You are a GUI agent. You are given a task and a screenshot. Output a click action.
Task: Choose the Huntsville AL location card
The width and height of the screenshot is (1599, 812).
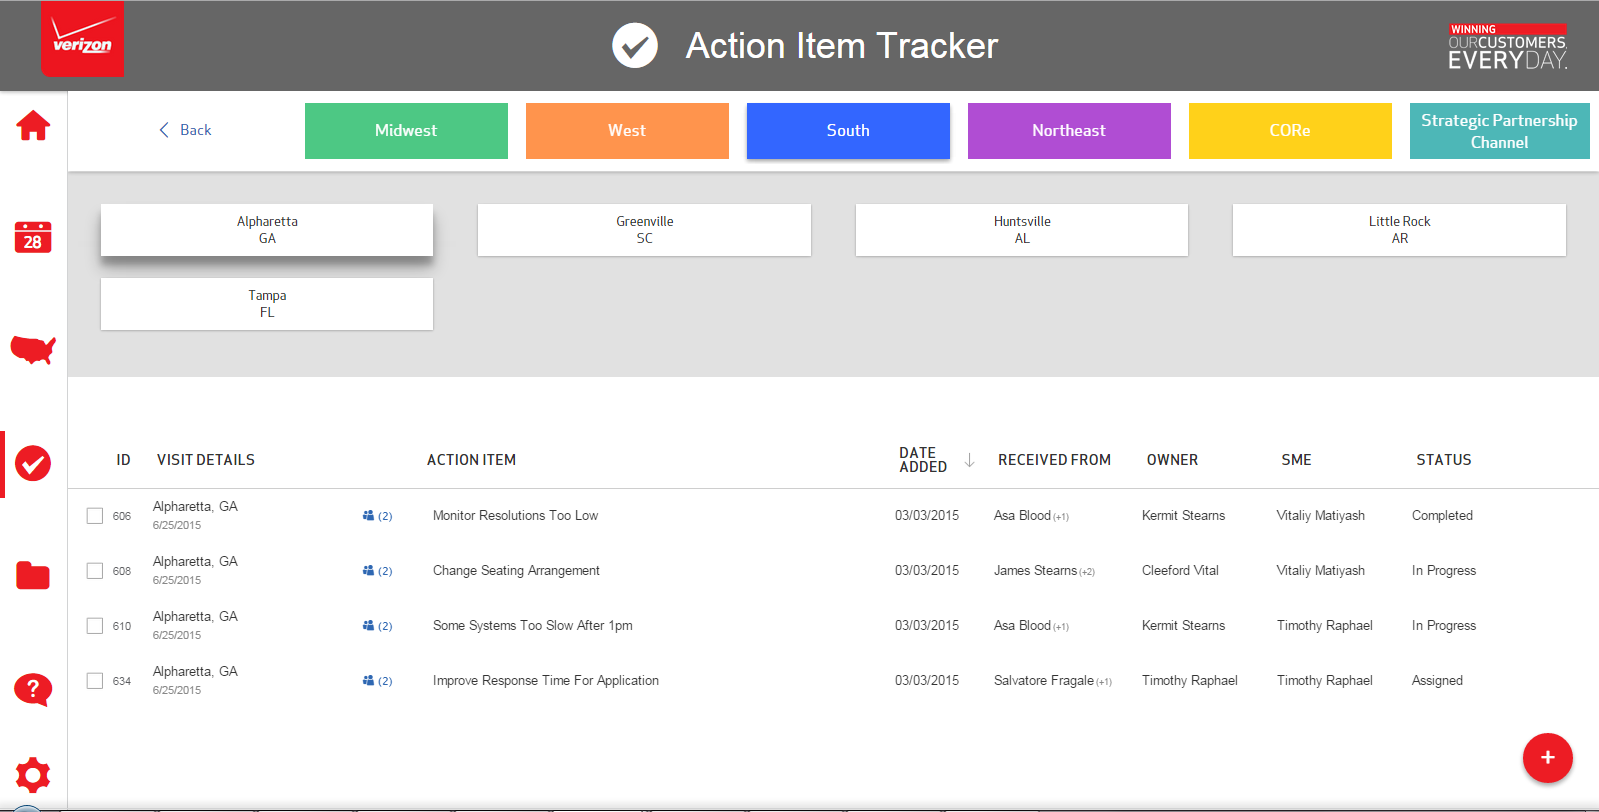click(1021, 230)
